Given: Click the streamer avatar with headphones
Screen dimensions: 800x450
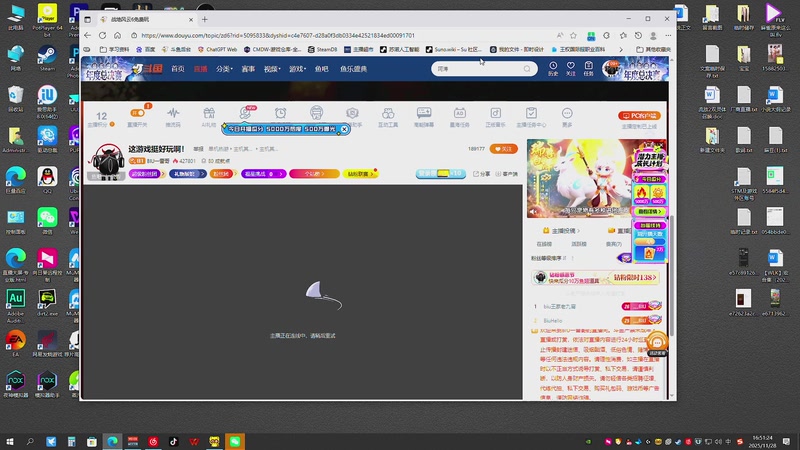Looking at the screenshot, I should [x=108, y=161].
